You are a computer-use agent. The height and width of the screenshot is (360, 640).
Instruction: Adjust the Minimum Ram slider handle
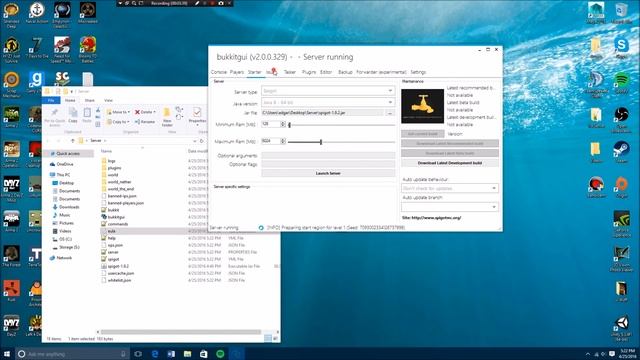click(289, 124)
